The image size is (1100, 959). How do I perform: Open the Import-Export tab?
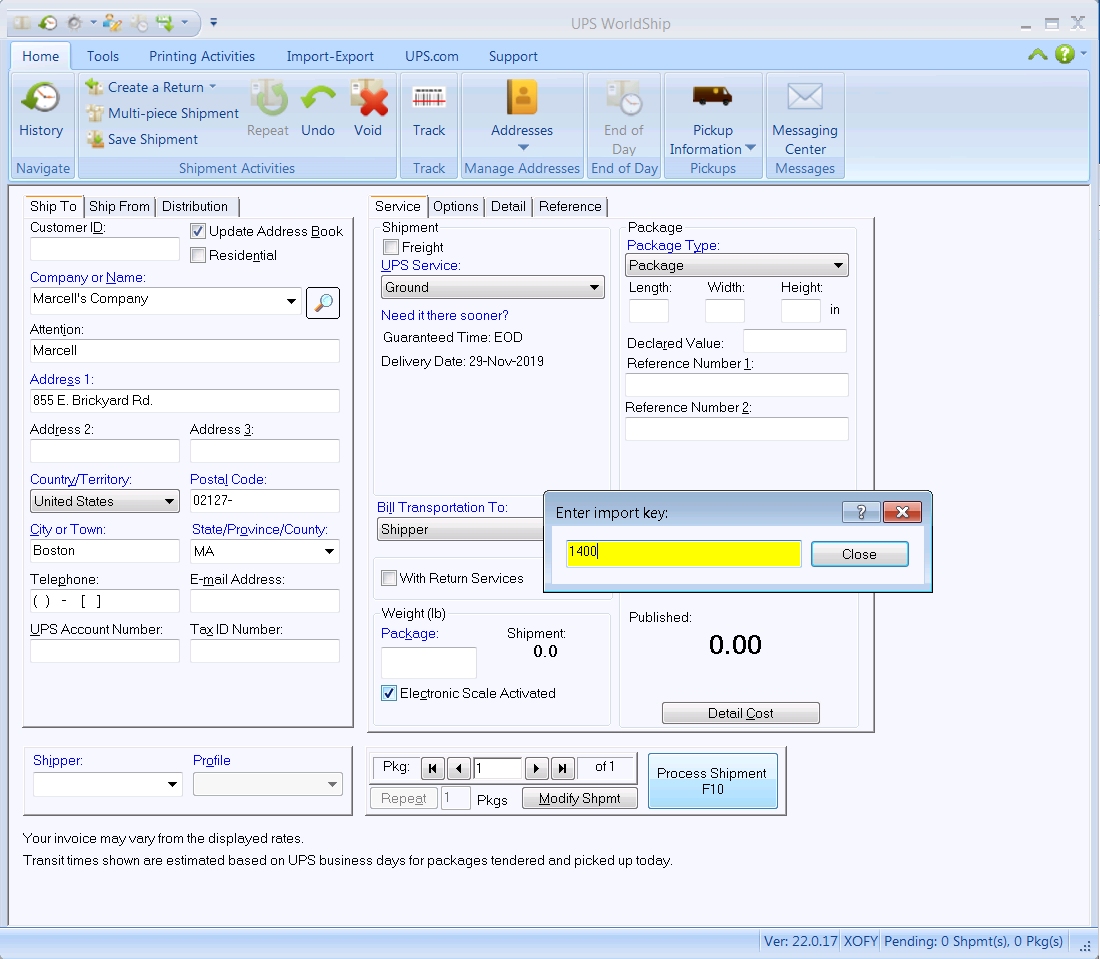click(330, 56)
